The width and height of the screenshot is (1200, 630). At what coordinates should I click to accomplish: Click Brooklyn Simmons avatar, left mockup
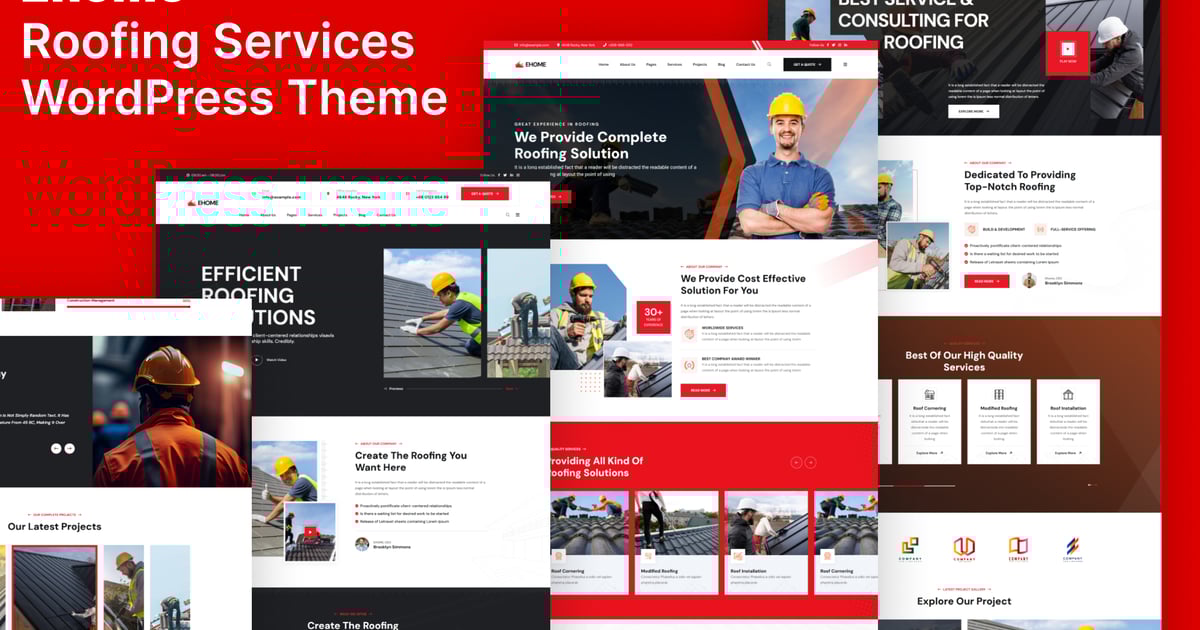[362, 544]
